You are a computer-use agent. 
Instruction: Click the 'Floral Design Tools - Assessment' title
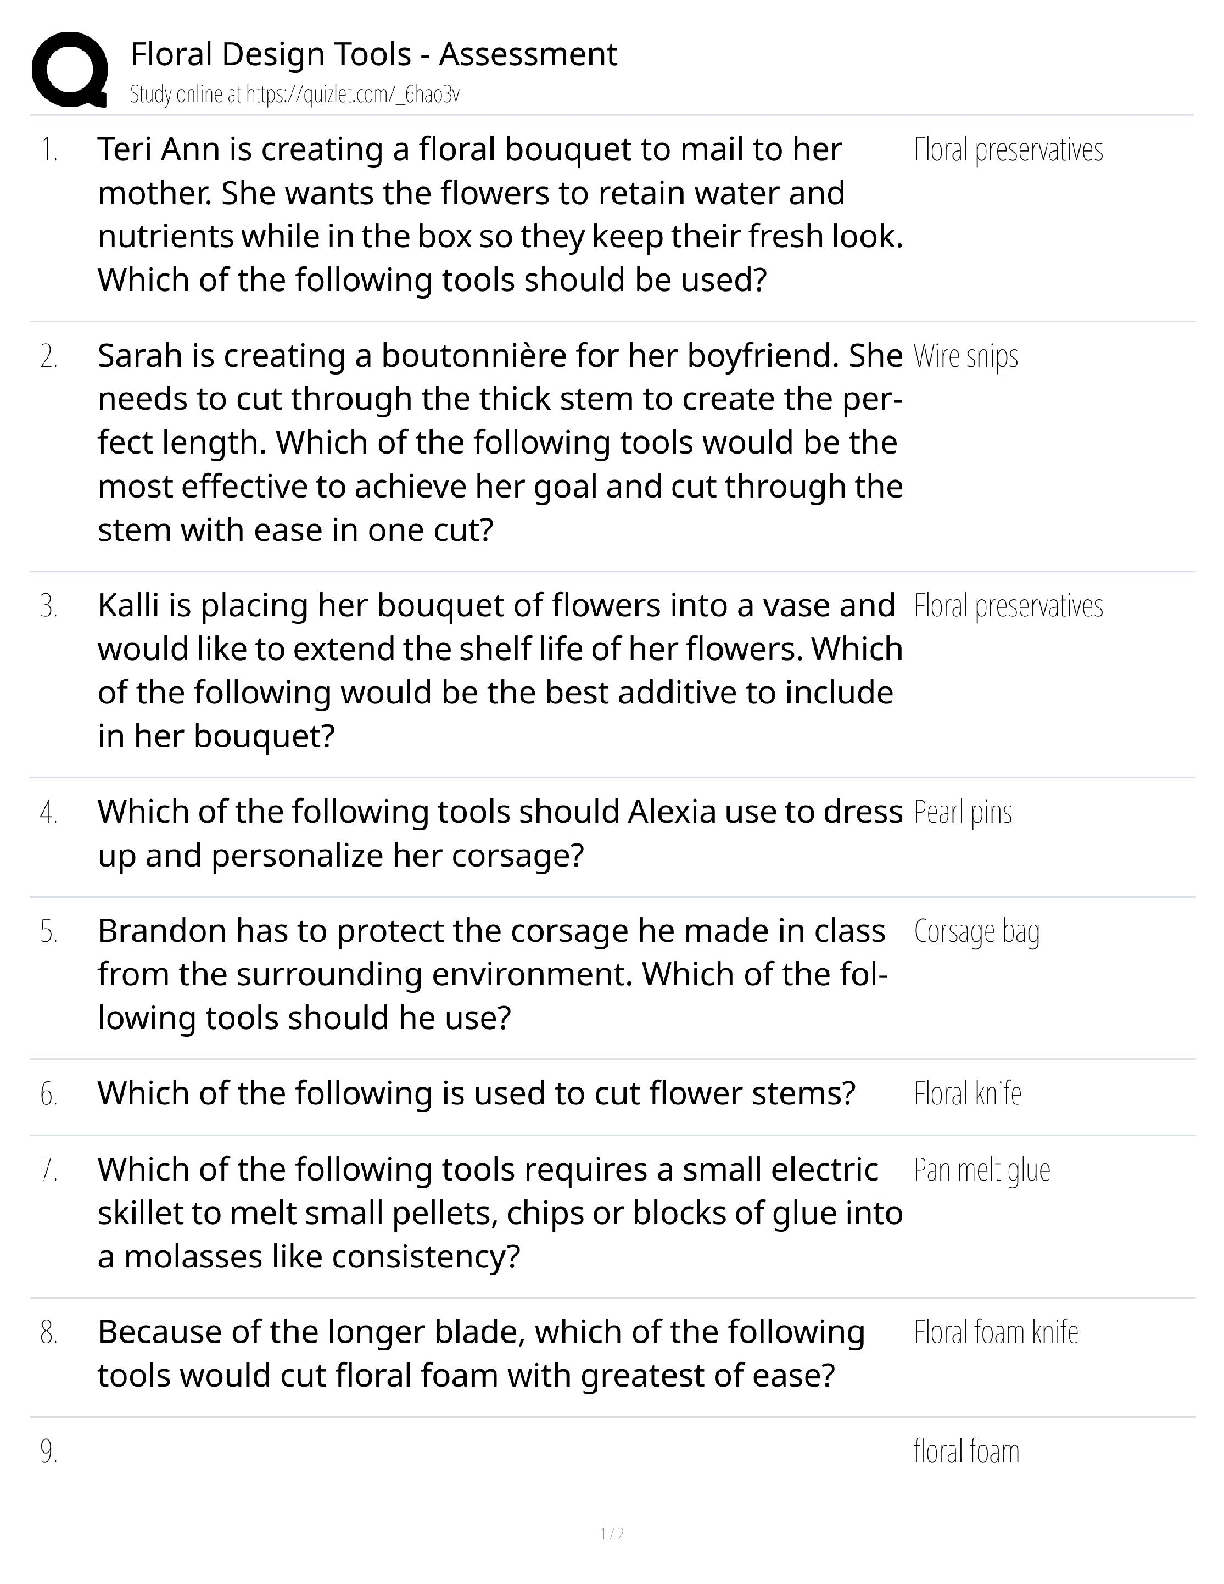(x=373, y=54)
